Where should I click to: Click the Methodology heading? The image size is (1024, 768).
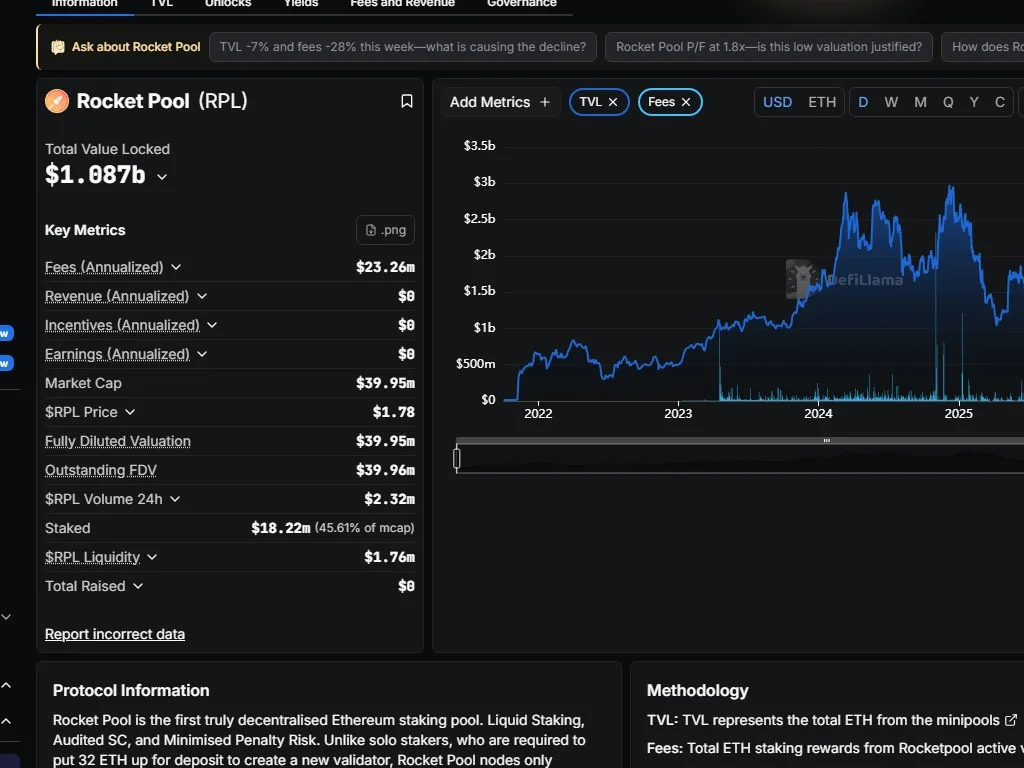(697, 690)
